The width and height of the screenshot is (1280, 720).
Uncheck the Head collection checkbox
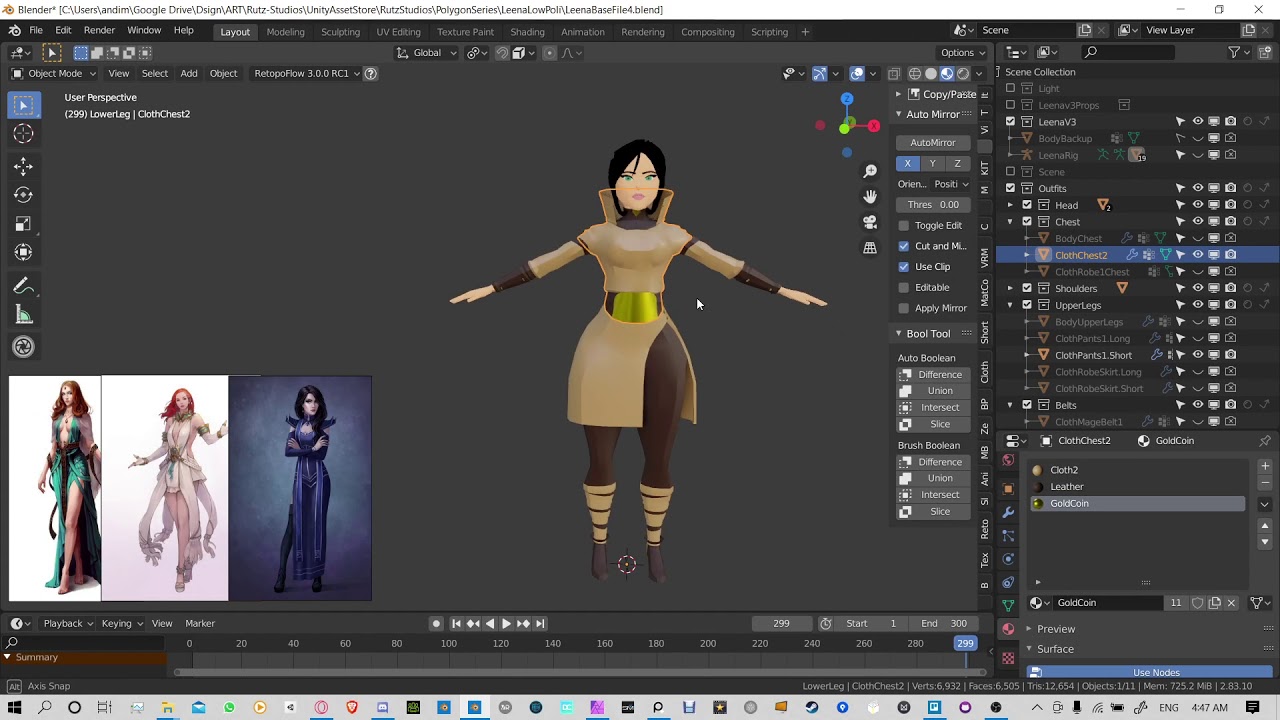pyautogui.click(x=1027, y=205)
